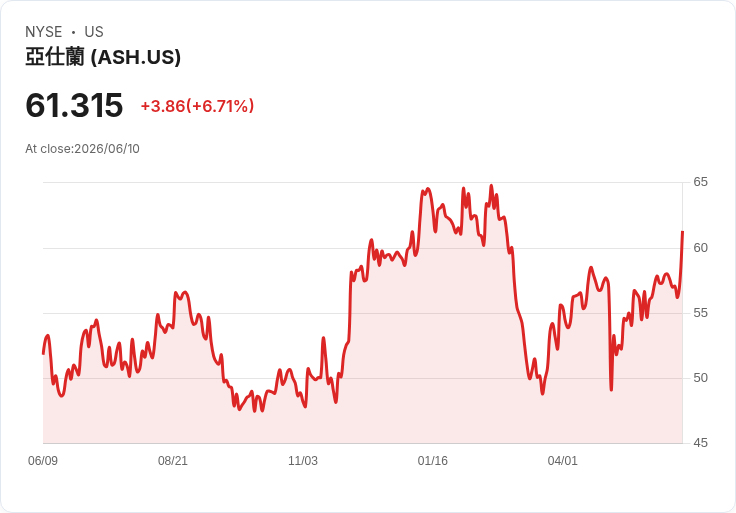Click the 65 y-axis price label
This screenshot has width=736, height=513.
(x=700, y=182)
